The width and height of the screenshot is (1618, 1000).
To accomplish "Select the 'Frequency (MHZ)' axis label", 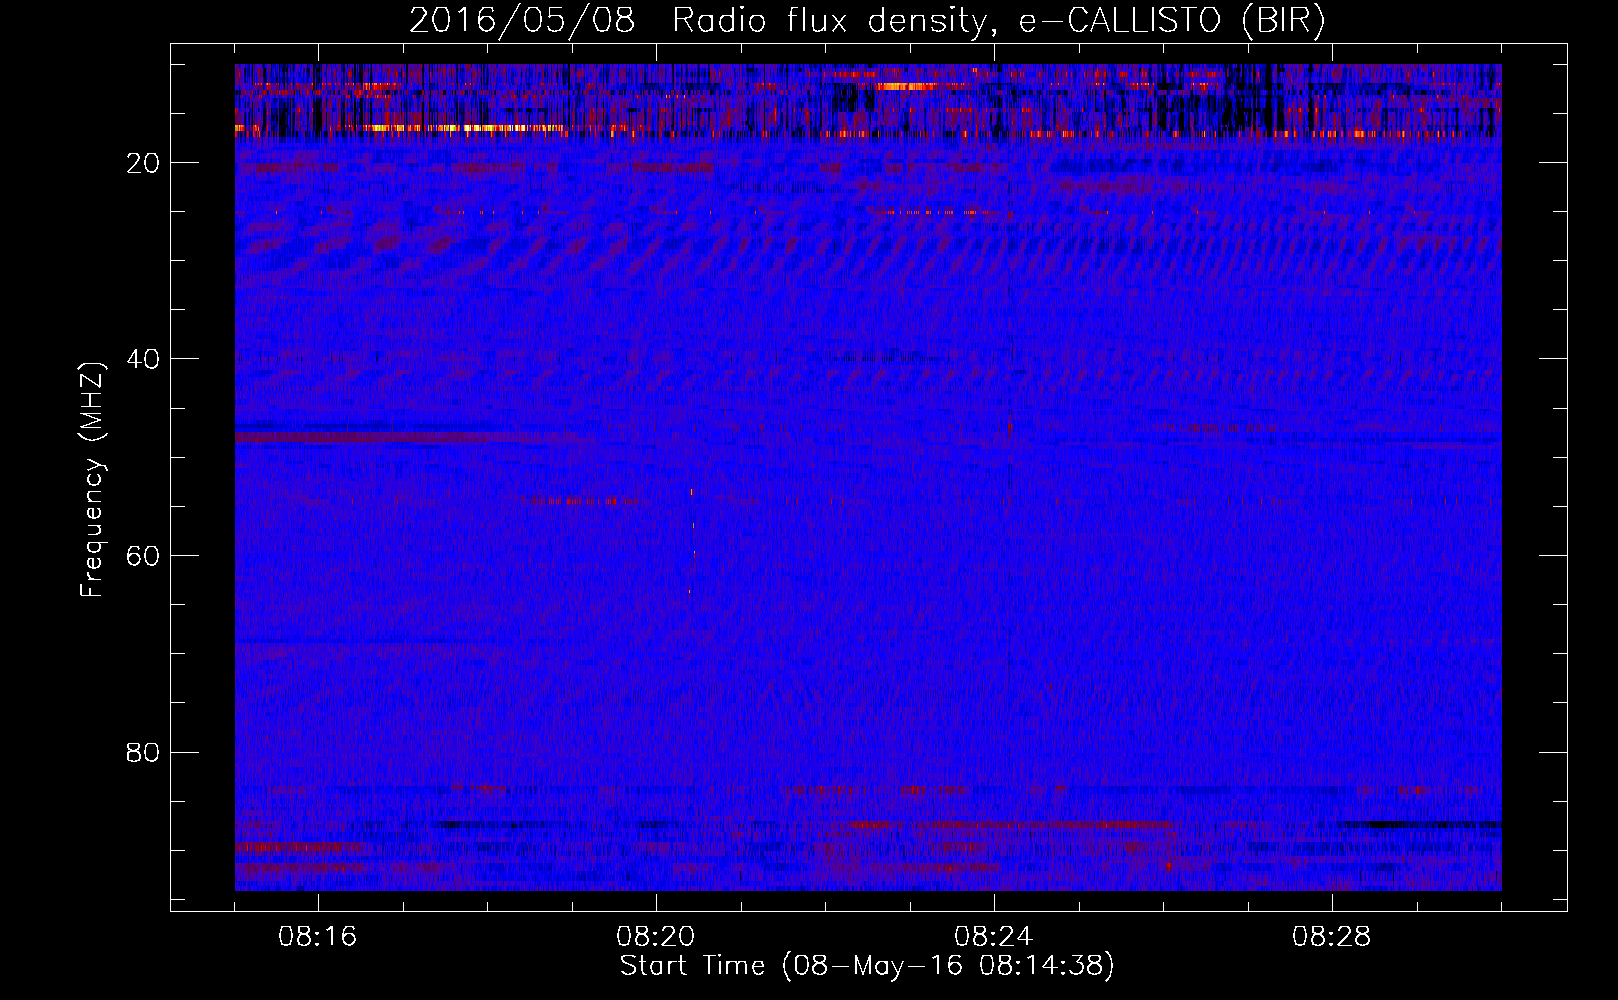I will click(x=92, y=480).
